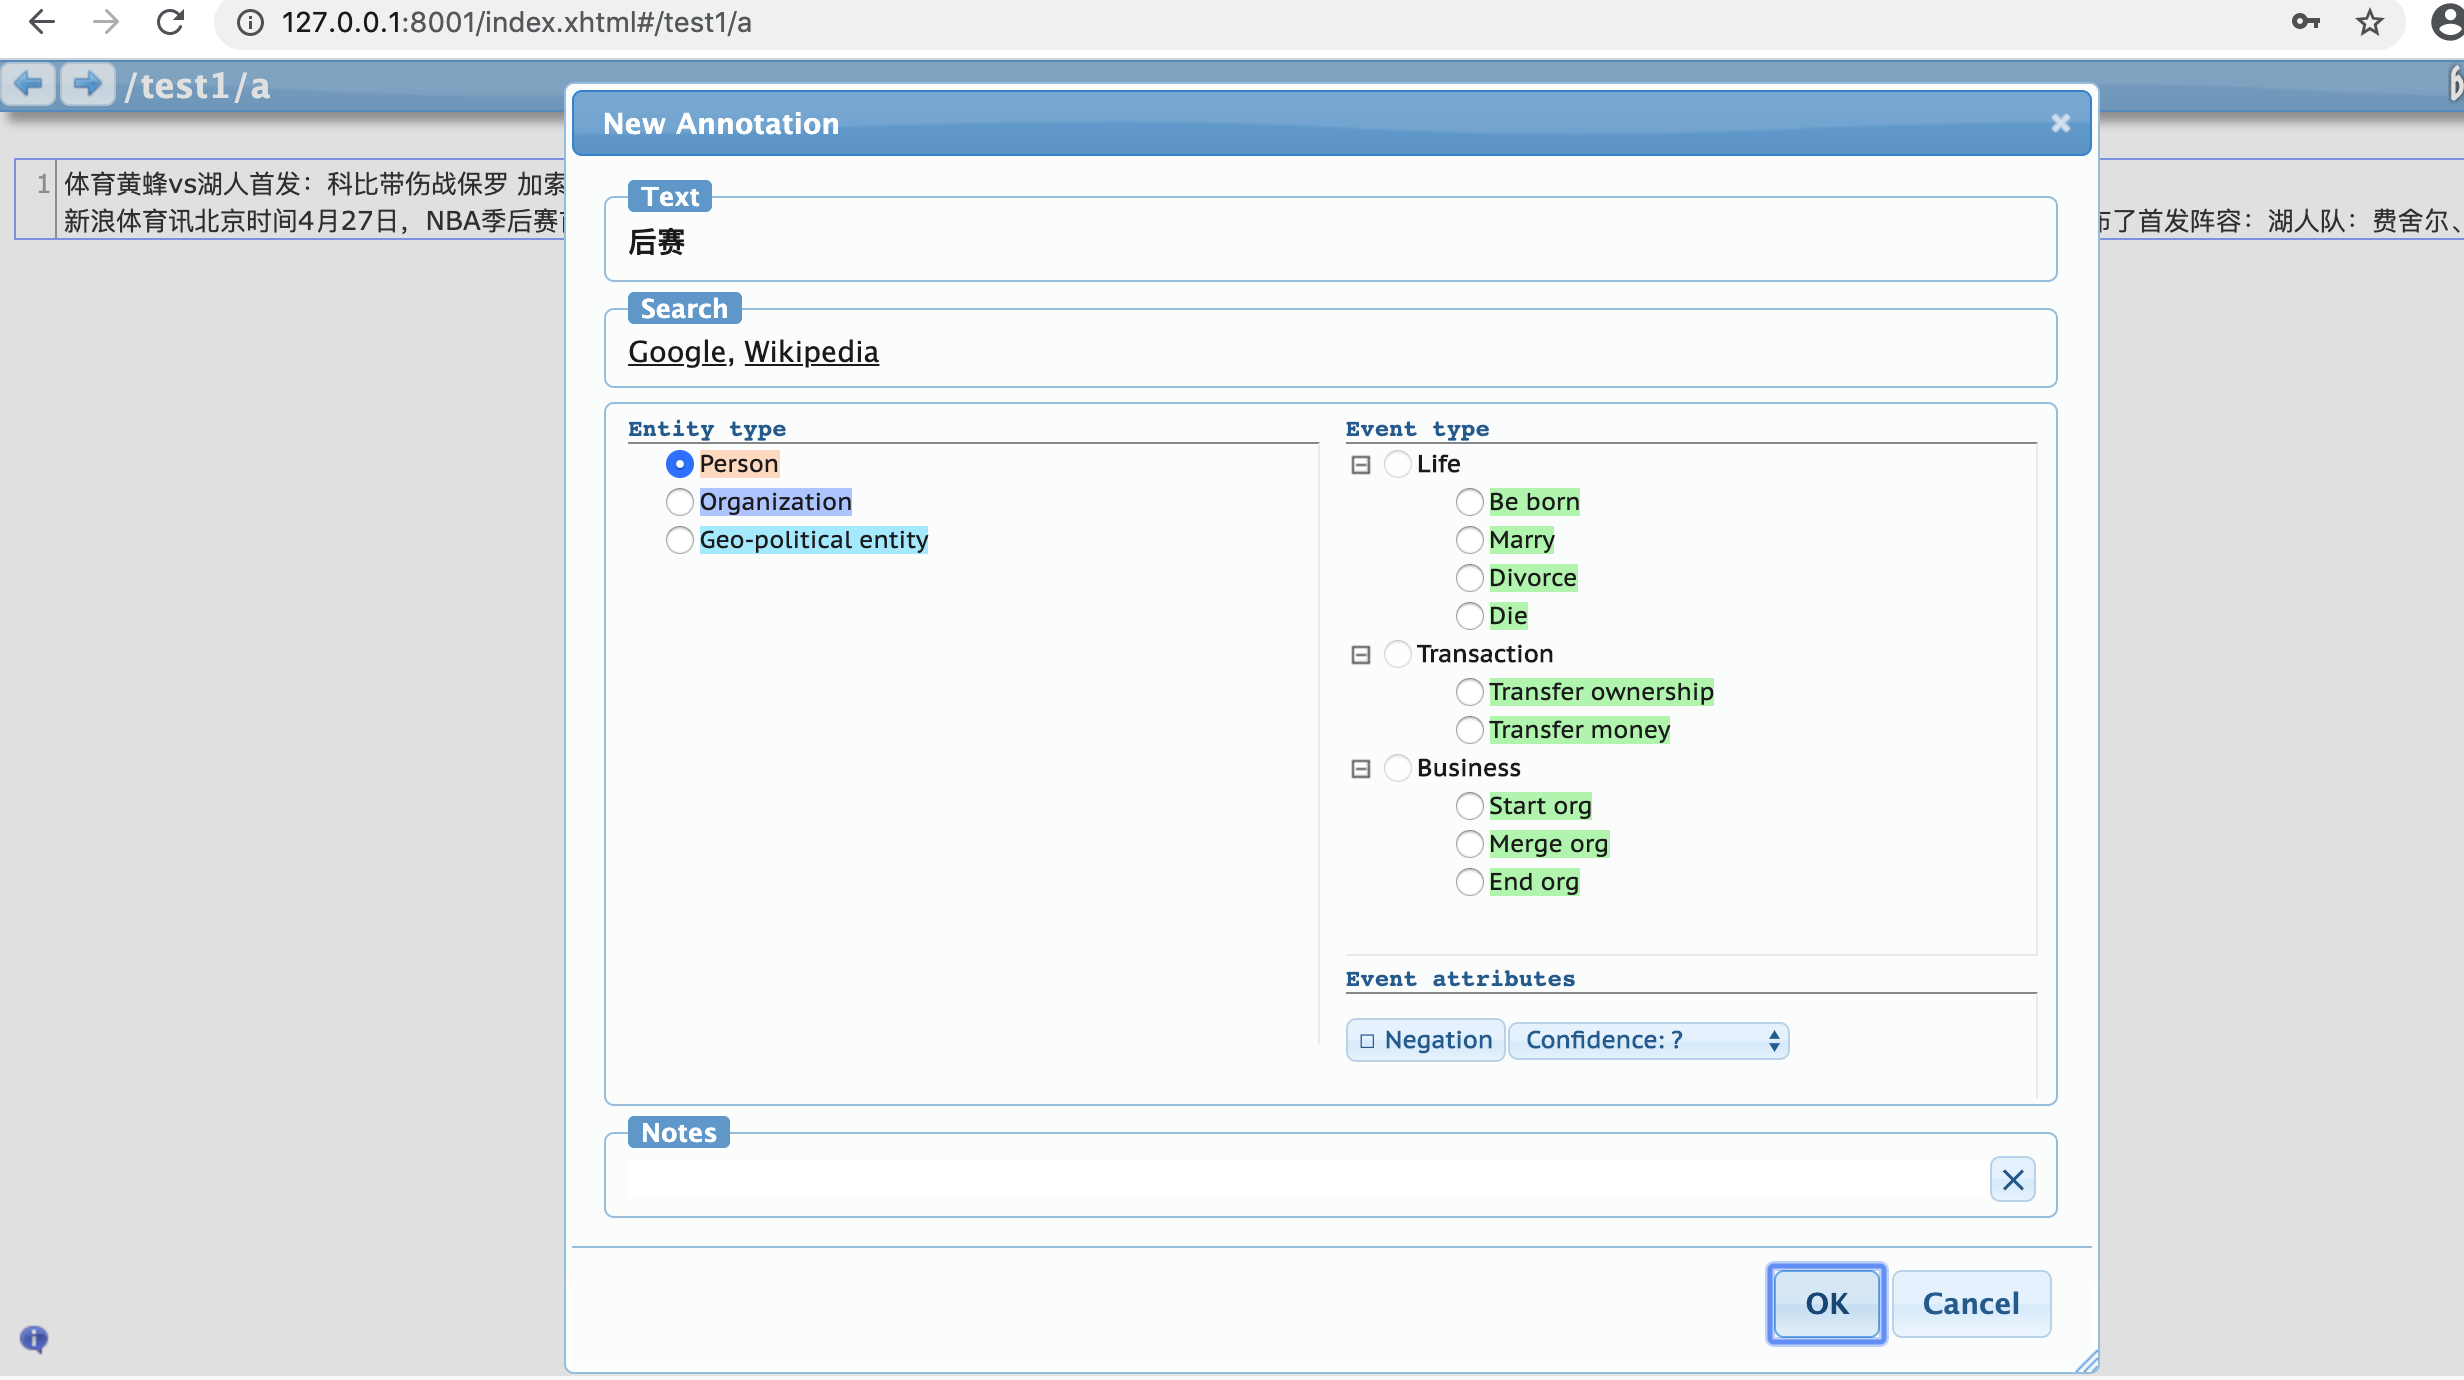This screenshot has height=1380, width=2464.
Task: Close the New Annotation dialog
Action: [2060, 123]
